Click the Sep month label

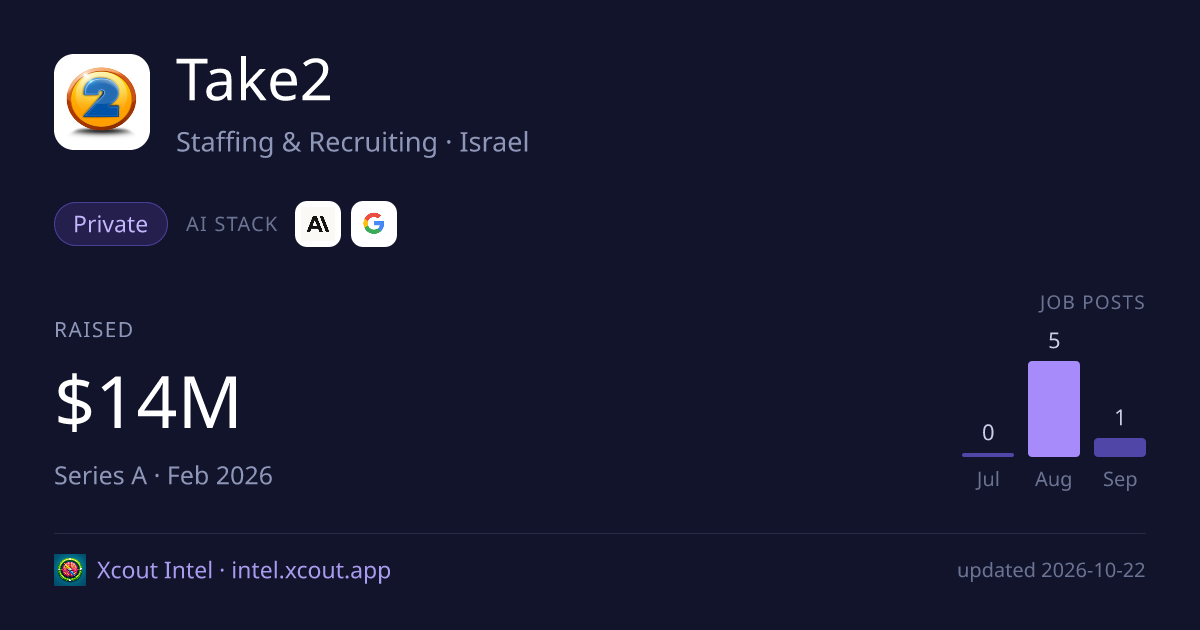click(1120, 479)
